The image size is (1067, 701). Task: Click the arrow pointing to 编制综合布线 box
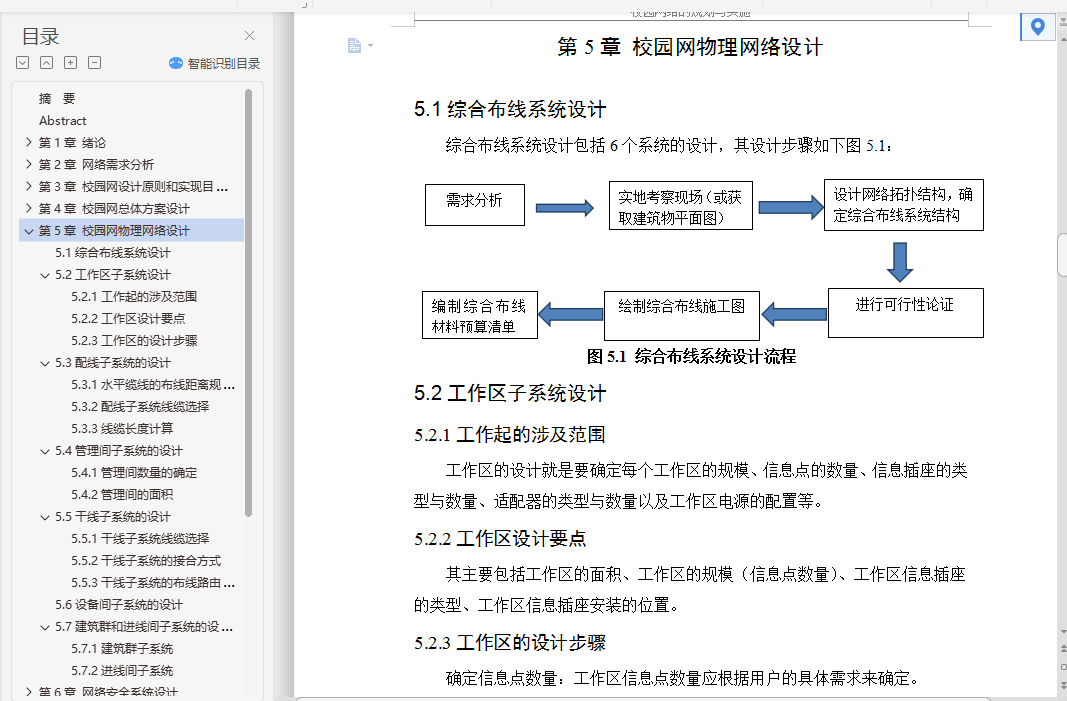570,314
